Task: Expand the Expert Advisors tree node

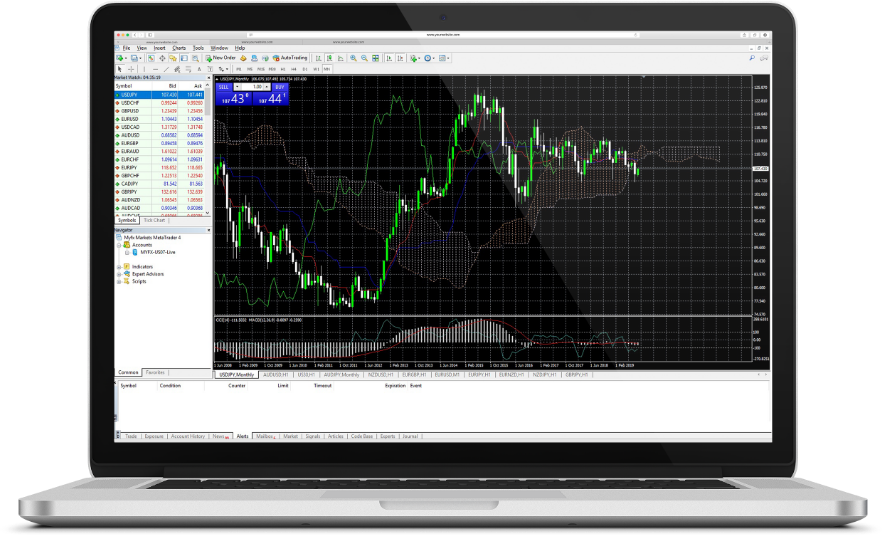Action: [119, 274]
